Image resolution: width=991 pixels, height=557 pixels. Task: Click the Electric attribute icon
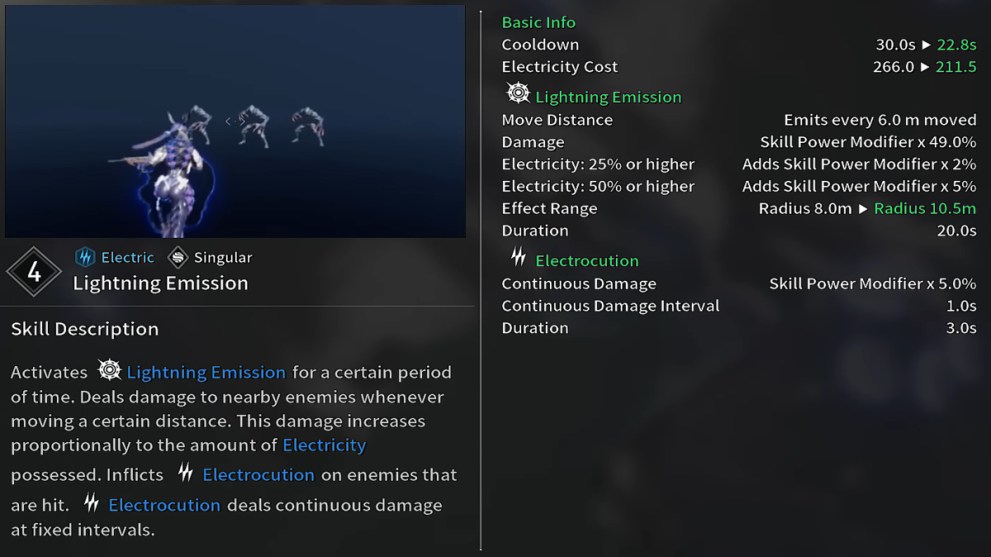(85, 257)
